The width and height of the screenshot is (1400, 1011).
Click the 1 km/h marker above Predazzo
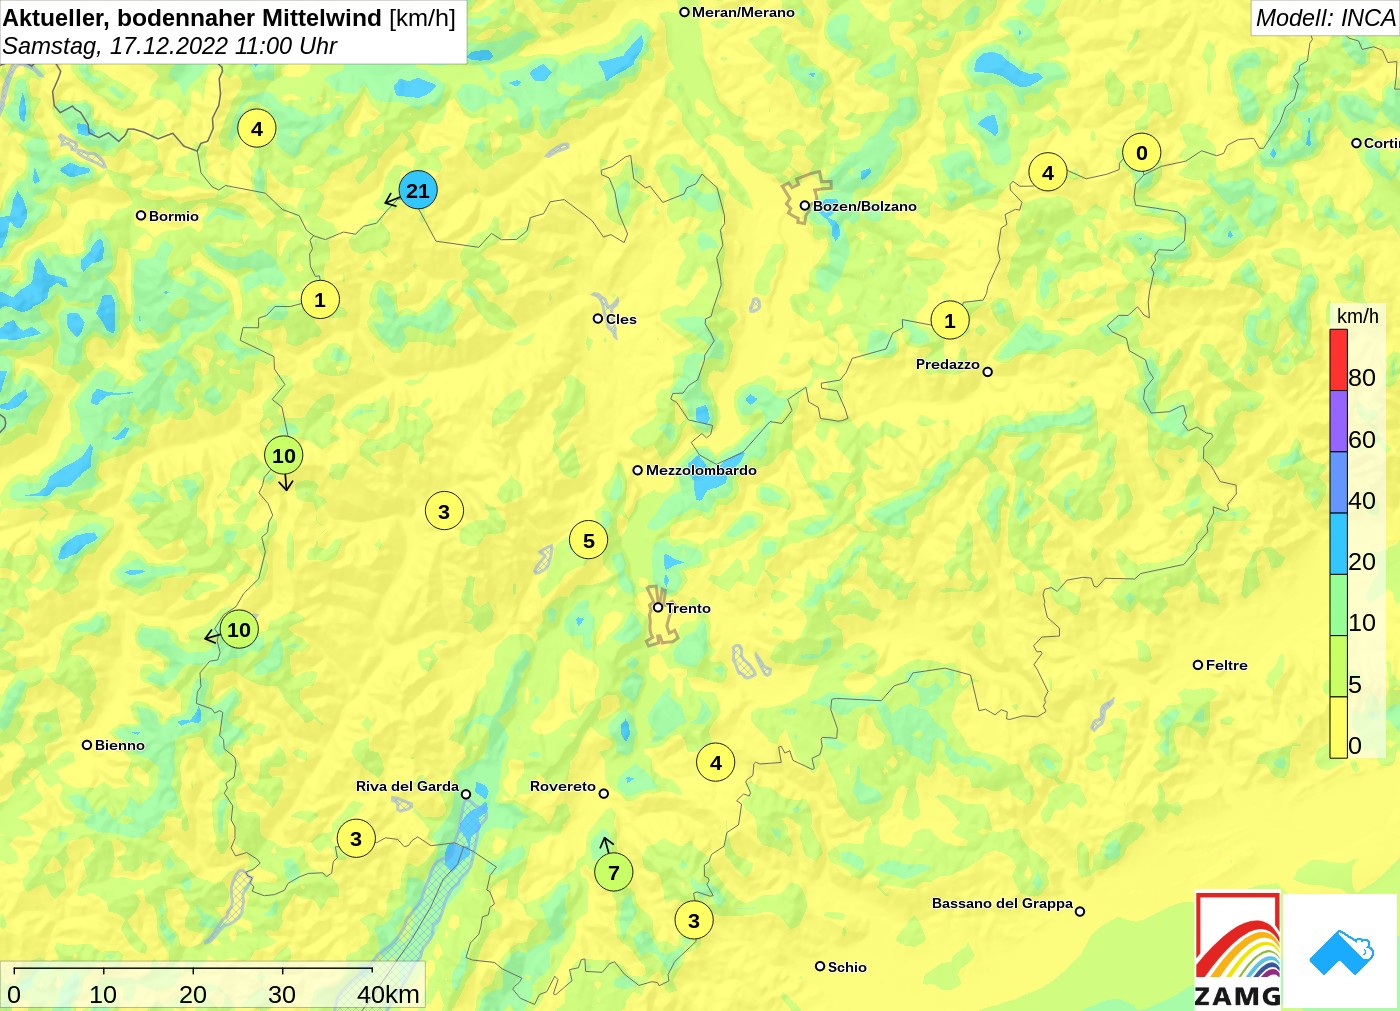(x=950, y=321)
